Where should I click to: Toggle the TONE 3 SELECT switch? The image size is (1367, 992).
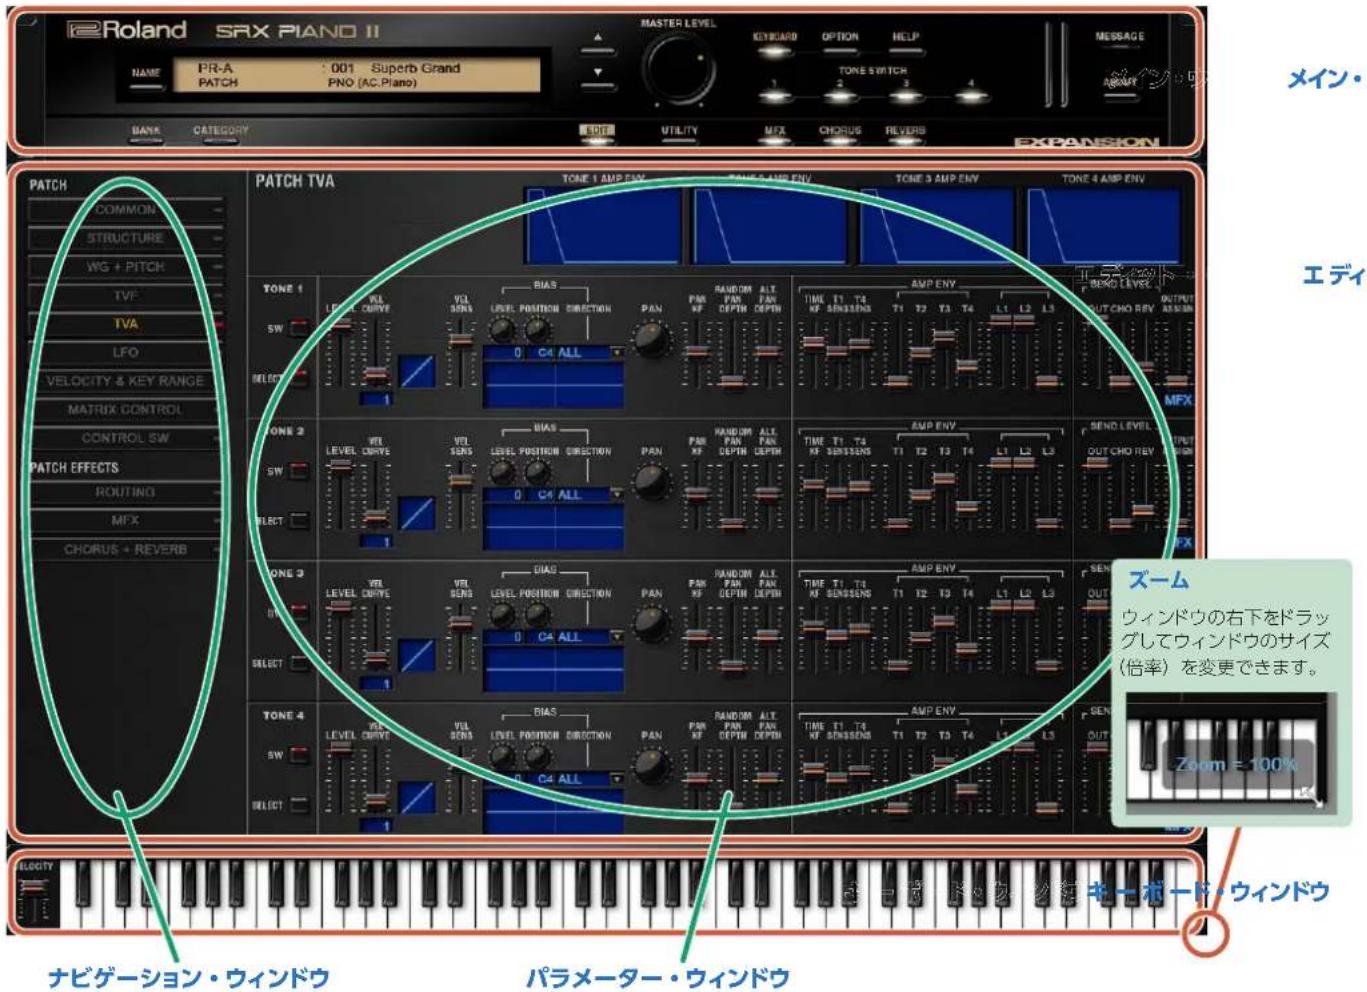tap(298, 662)
